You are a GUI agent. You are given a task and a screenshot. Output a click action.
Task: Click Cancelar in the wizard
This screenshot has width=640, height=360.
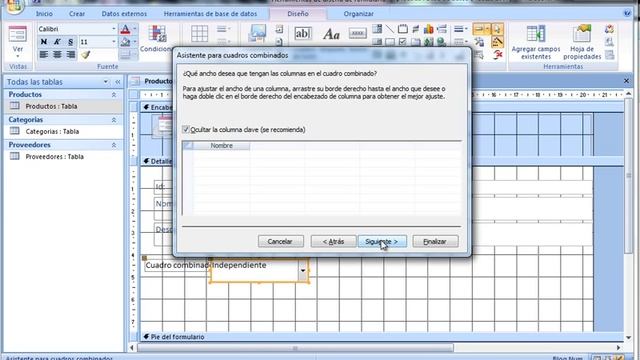[280, 242]
